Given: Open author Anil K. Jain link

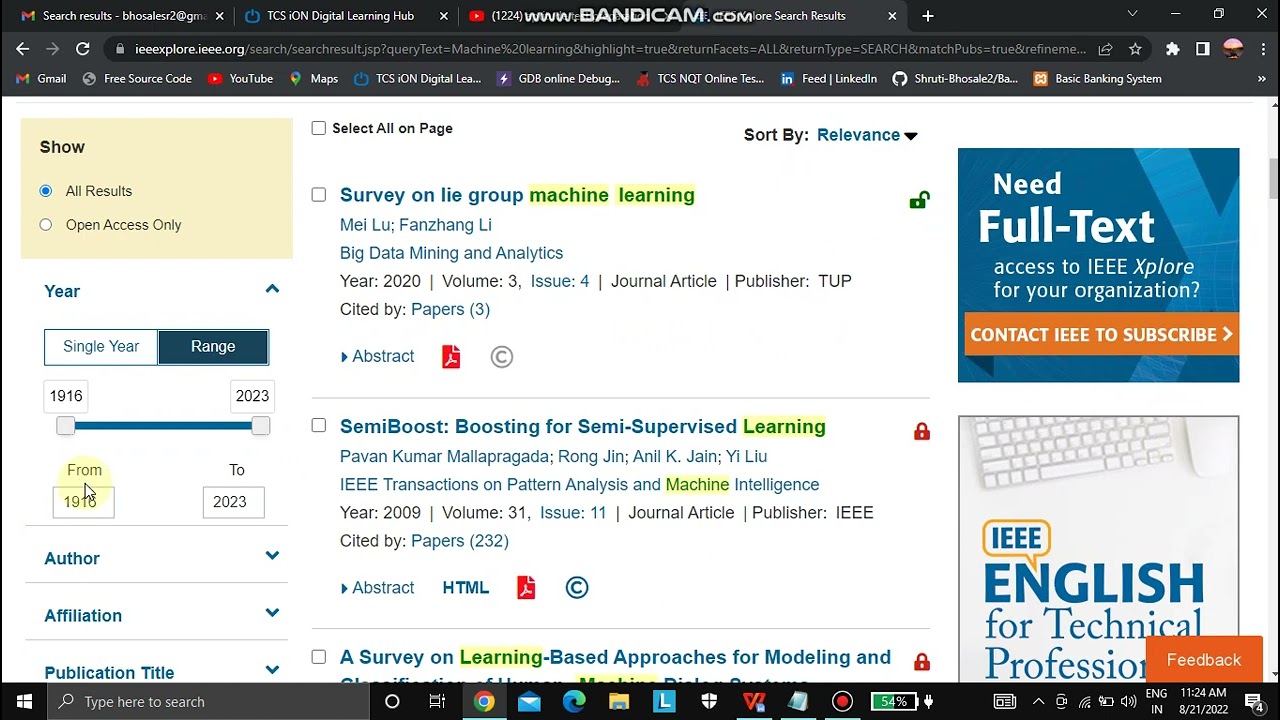Looking at the screenshot, I should (x=675, y=456).
